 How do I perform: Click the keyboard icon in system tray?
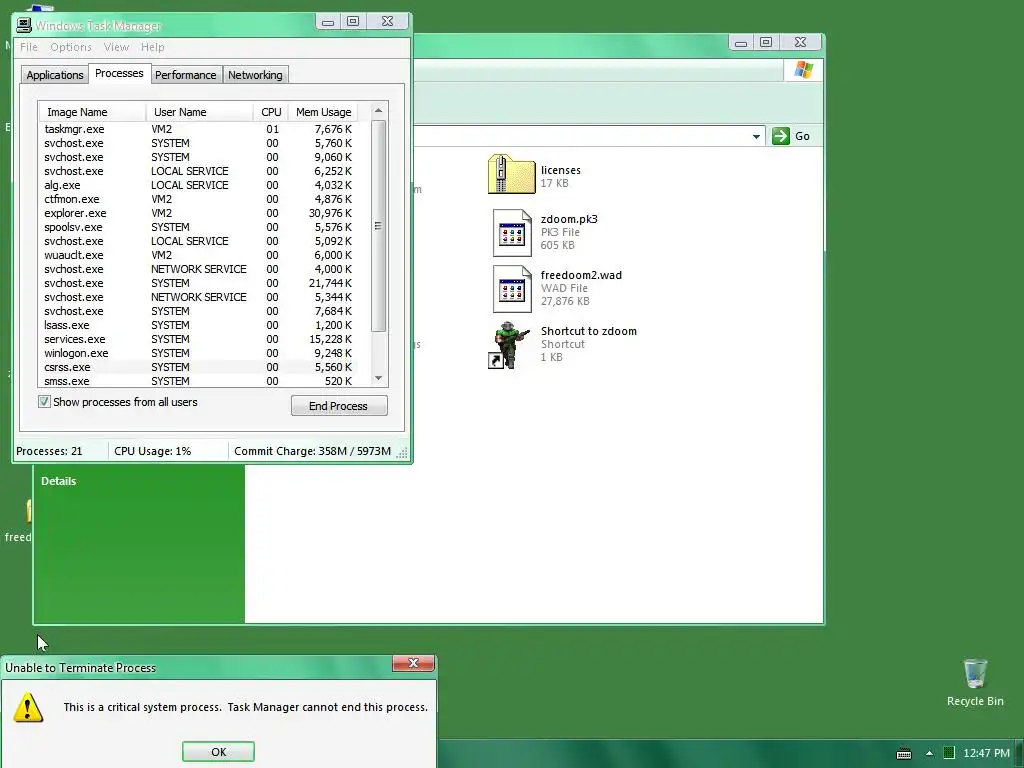point(904,754)
